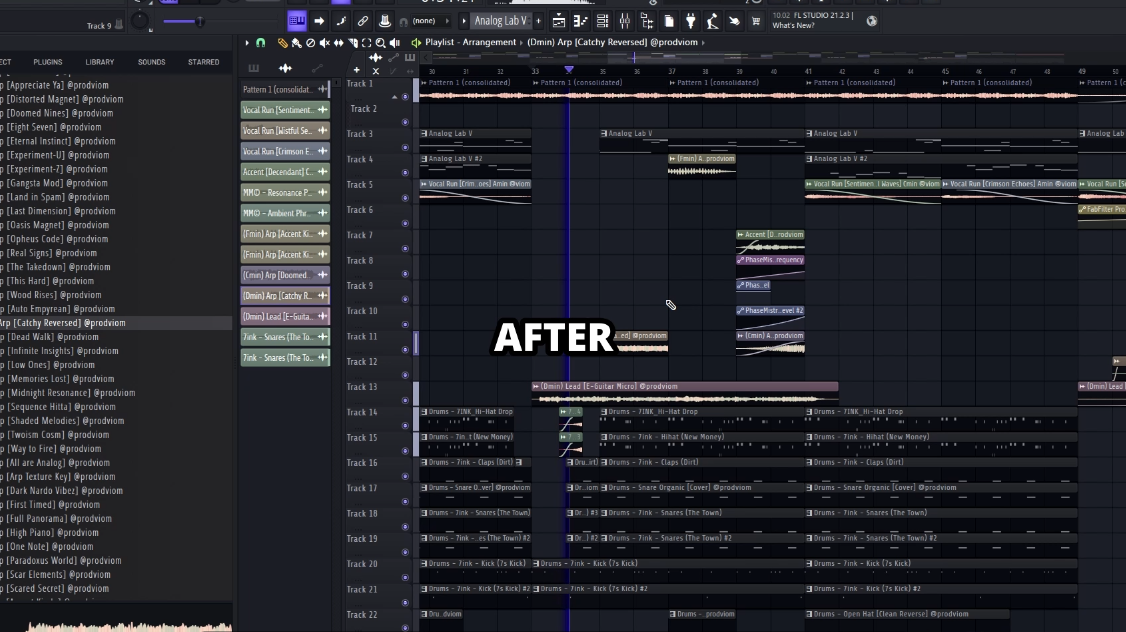This screenshot has width=1126, height=632.
Task: Click the magnet snap icon in playlist toolbar
Action: 260,43
